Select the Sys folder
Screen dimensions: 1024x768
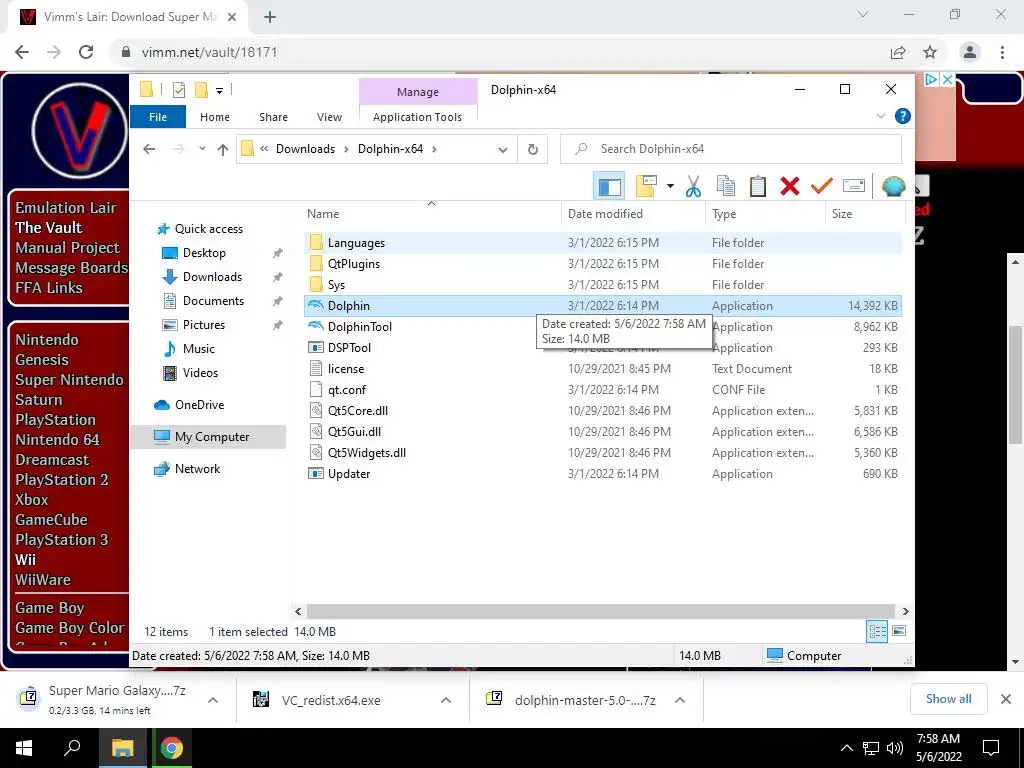click(603, 285)
